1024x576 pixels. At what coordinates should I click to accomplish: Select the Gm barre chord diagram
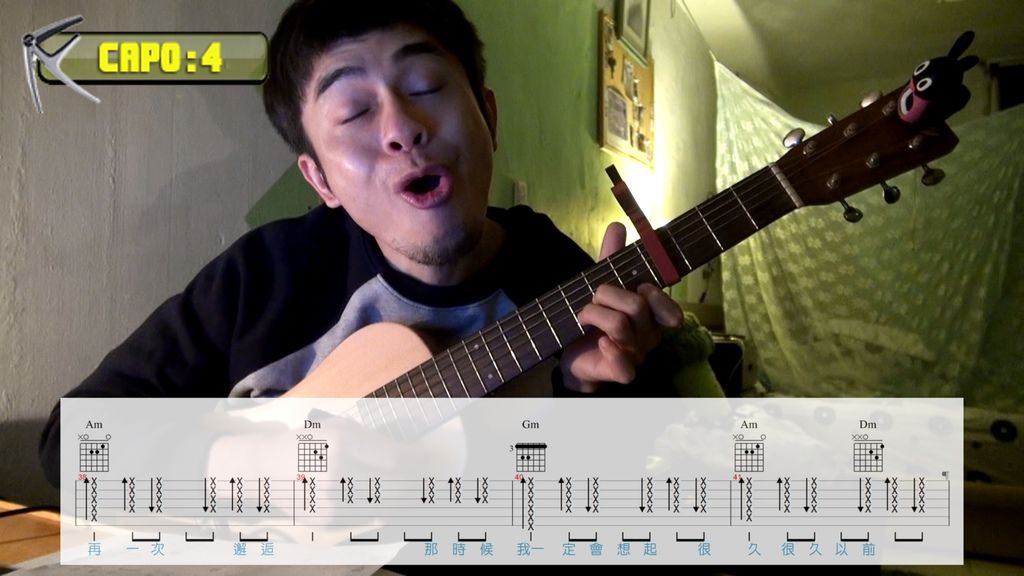click(x=529, y=457)
